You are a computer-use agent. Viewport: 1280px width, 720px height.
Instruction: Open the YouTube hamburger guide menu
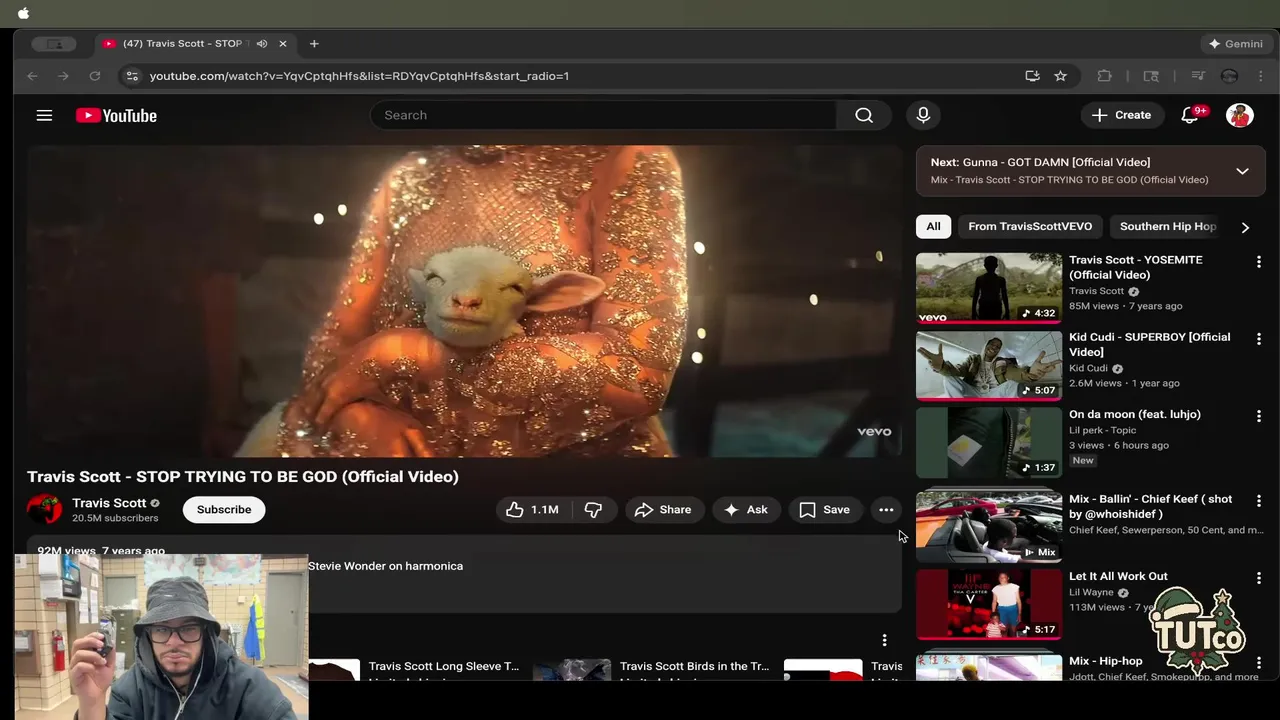(44, 115)
